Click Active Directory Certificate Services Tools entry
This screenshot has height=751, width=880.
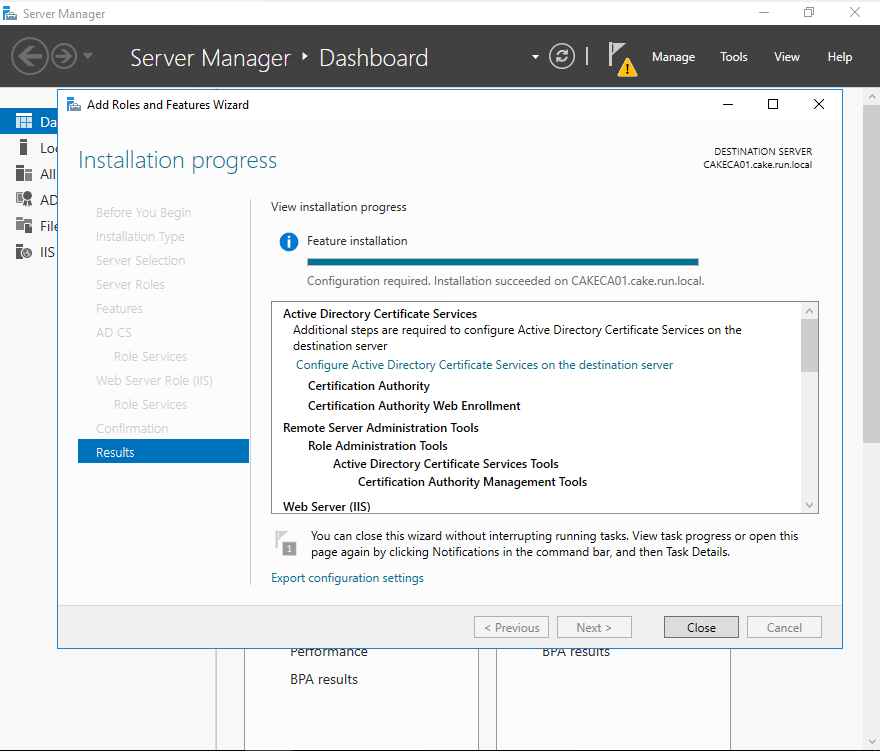coord(446,464)
